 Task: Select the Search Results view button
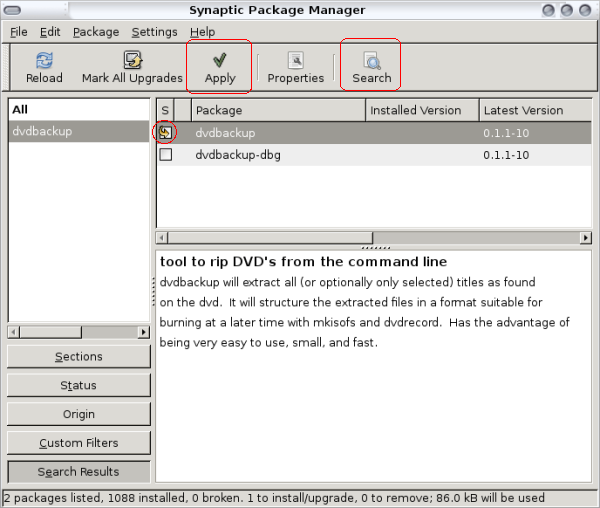tap(79, 472)
